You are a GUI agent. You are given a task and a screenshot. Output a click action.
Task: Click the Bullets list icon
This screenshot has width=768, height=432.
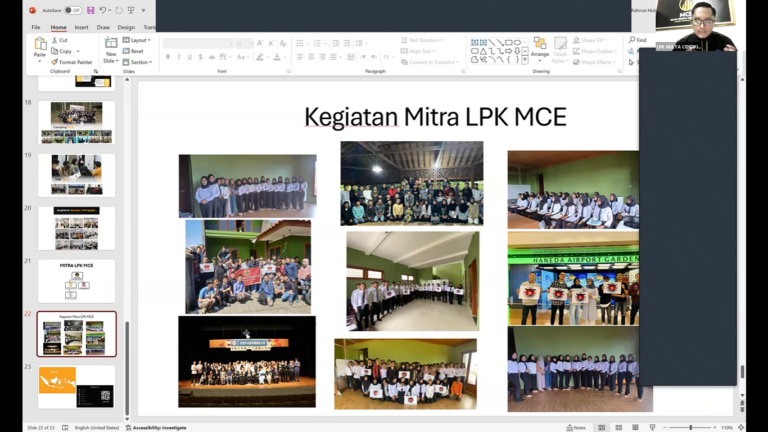(300, 44)
